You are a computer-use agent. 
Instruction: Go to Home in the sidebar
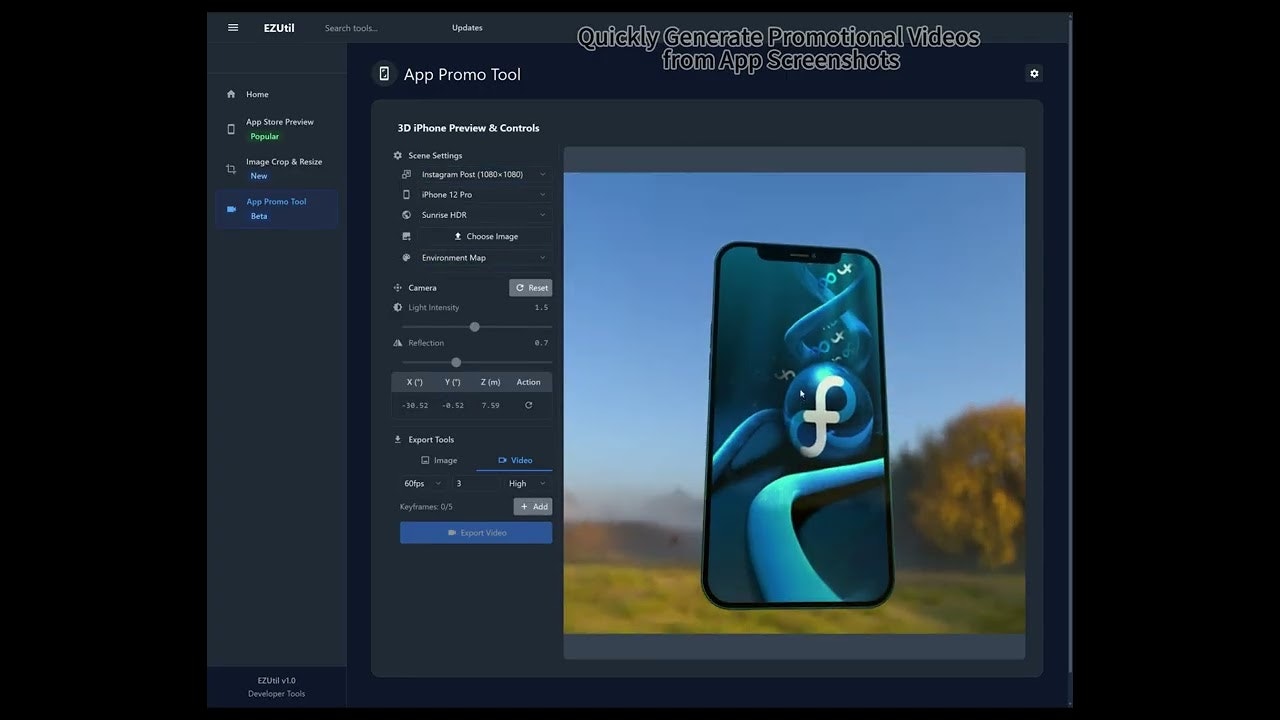point(277,94)
